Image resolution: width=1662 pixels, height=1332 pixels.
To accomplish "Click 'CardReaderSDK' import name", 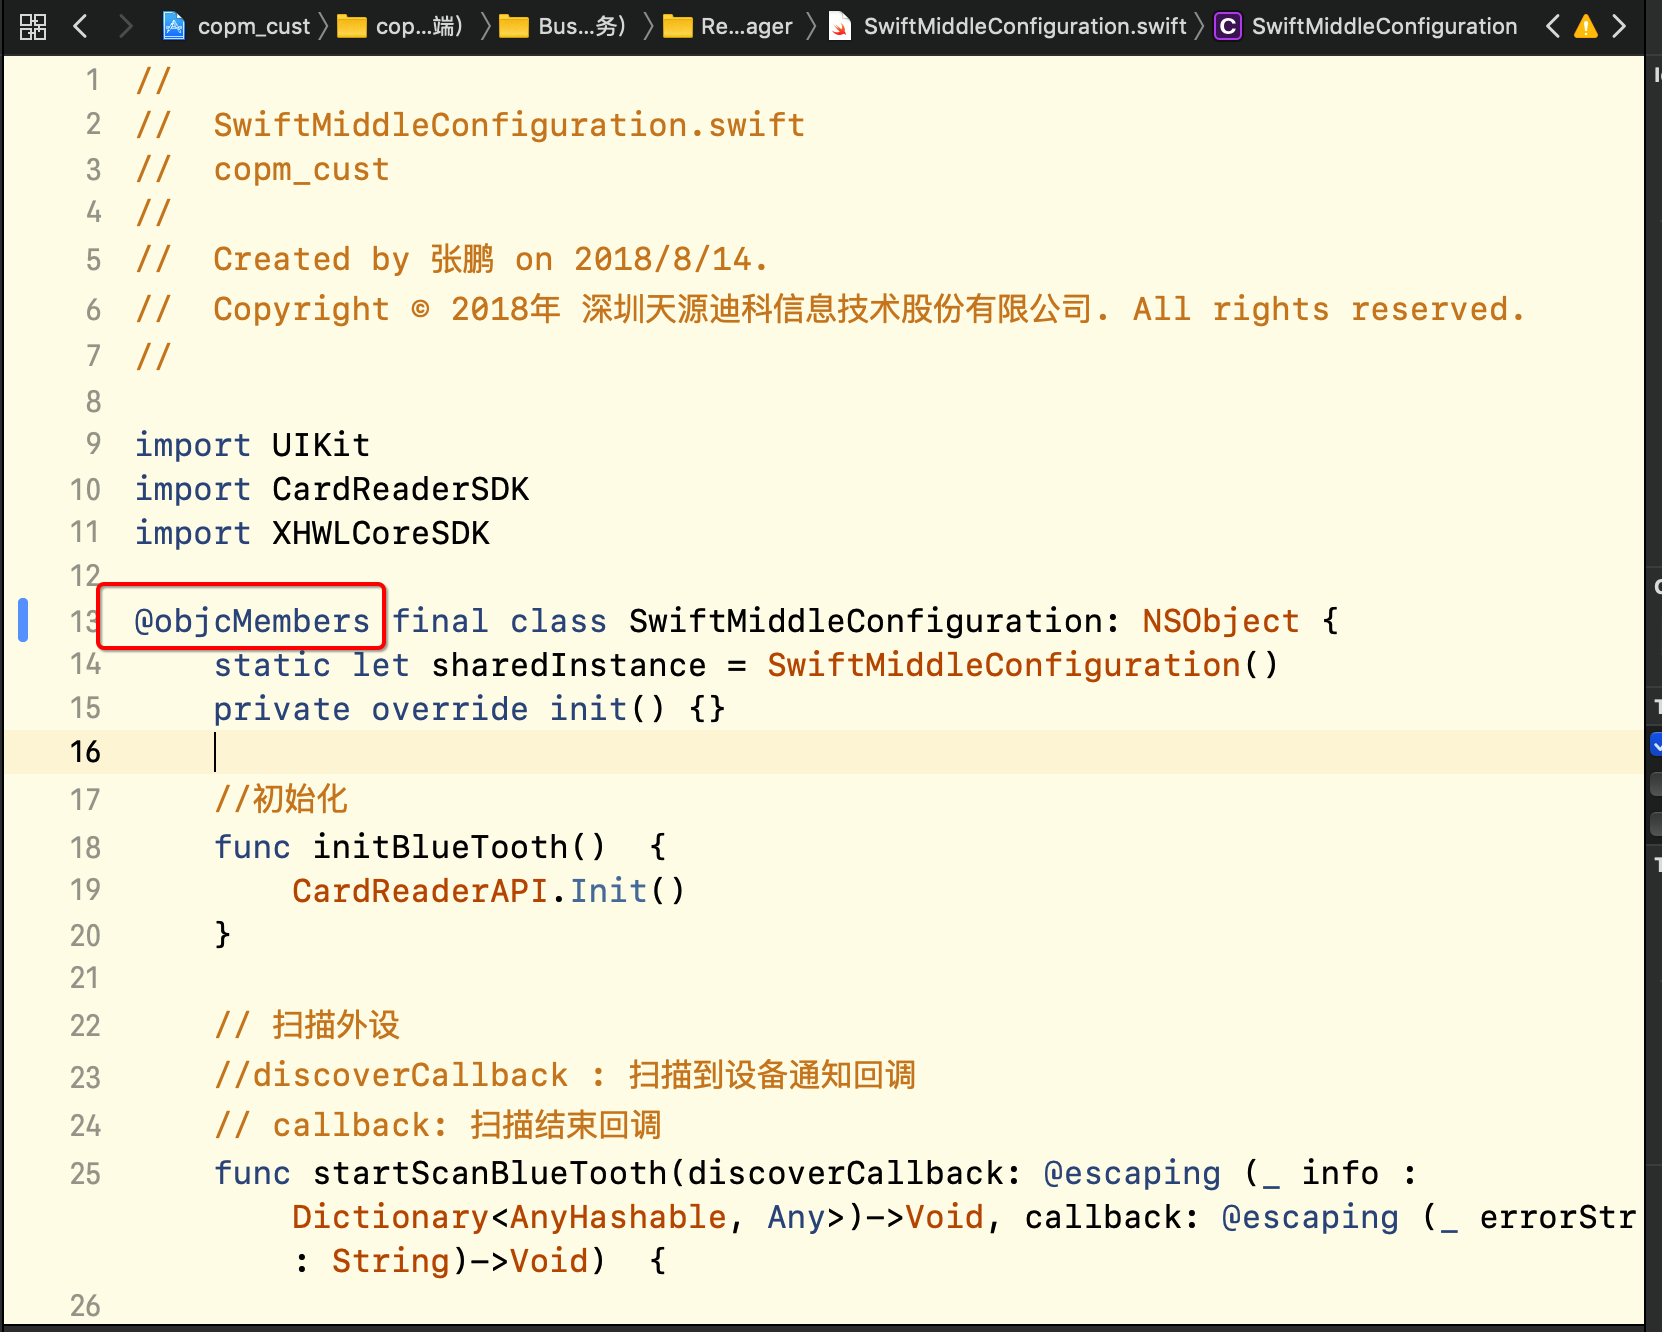I will point(400,488).
